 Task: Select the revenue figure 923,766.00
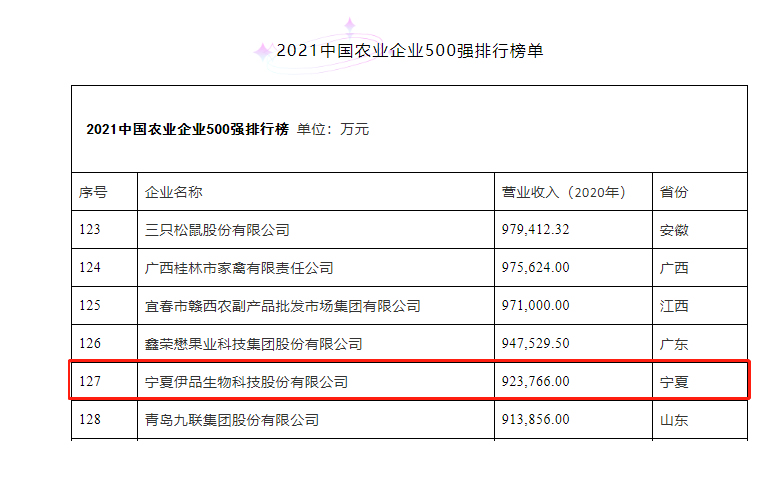535,382
